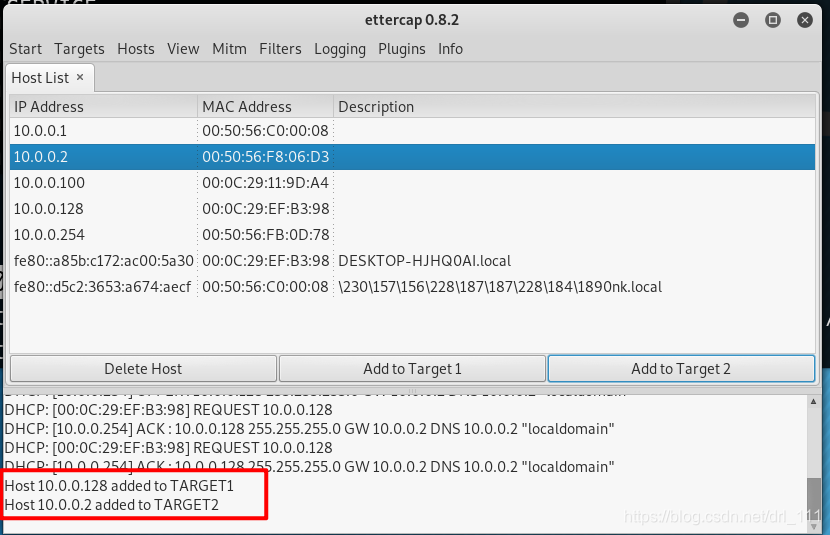Click the log pane scrollbar thumb
Viewport: 830px width, 535px height.
pyautogui.click(x=814, y=499)
